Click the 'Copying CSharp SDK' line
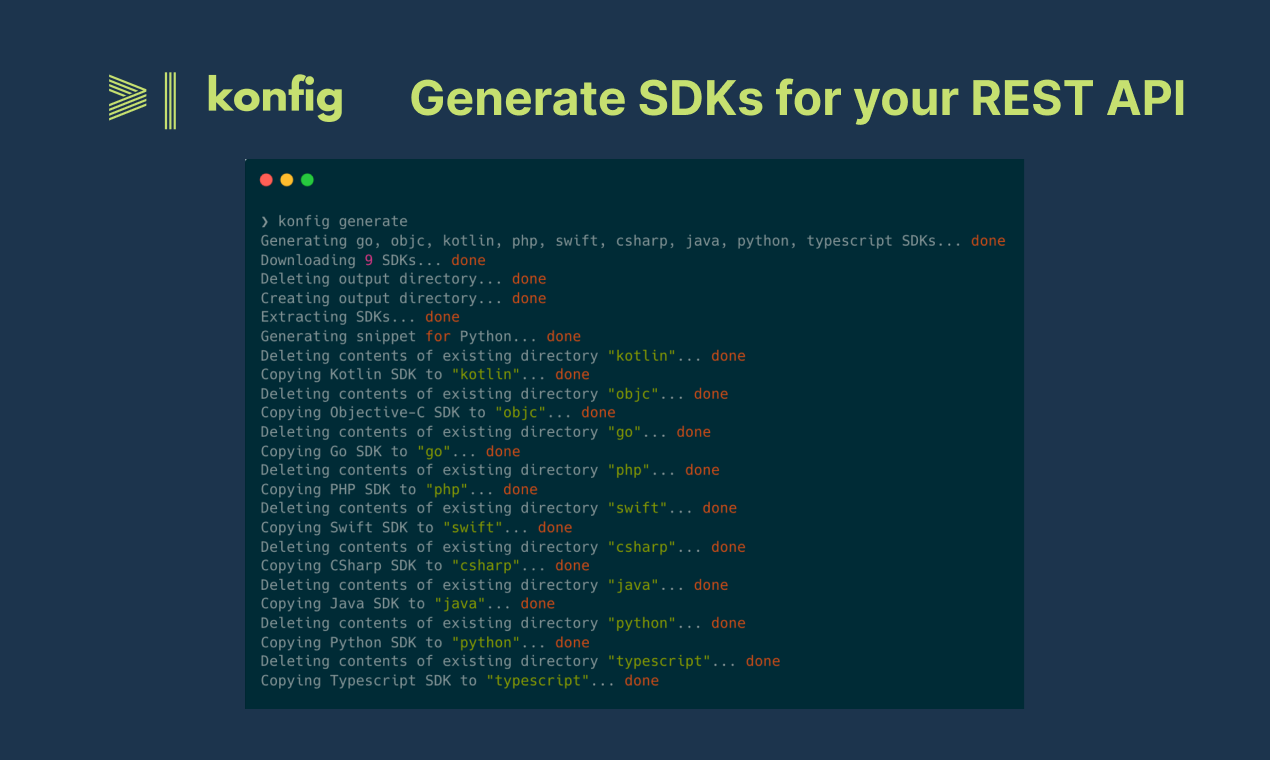Screen dimensions: 1270x760 pos(425,566)
